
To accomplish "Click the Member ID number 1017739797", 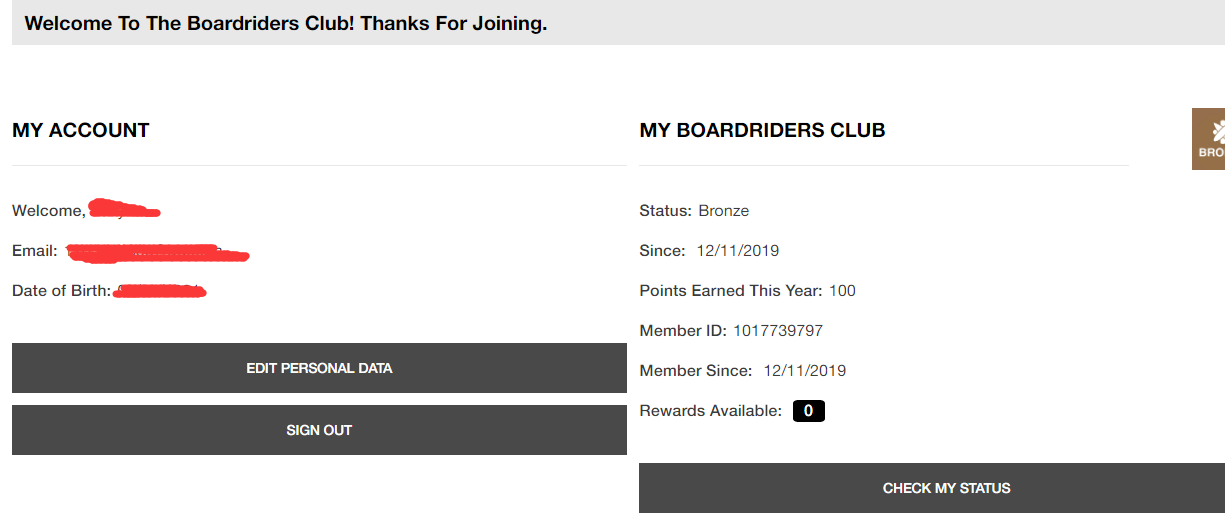I will click(x=778, y=331).
